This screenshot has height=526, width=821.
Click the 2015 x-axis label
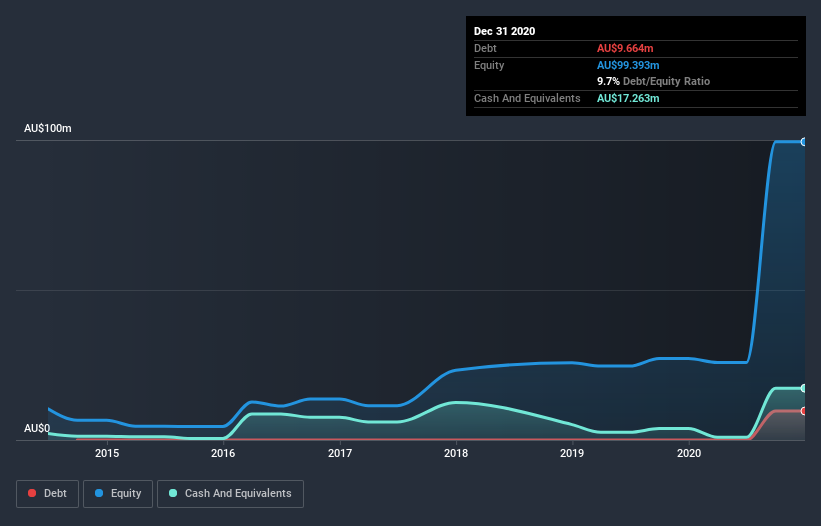(x=107, y=453)
